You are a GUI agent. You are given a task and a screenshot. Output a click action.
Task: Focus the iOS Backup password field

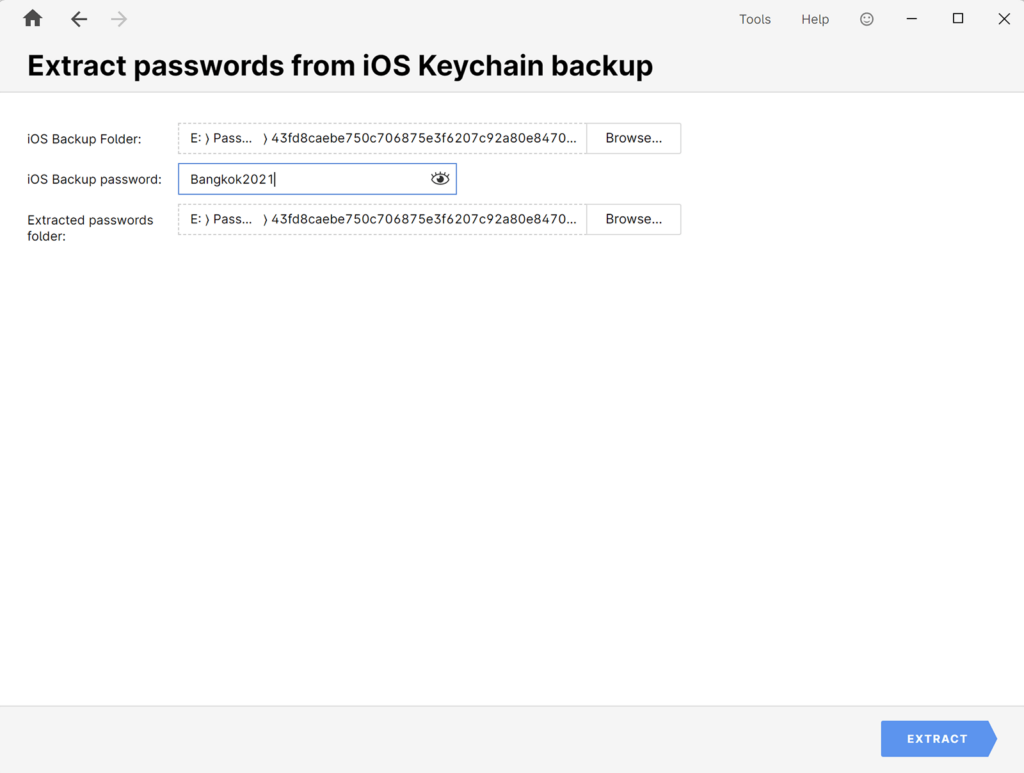click(317, 179)
